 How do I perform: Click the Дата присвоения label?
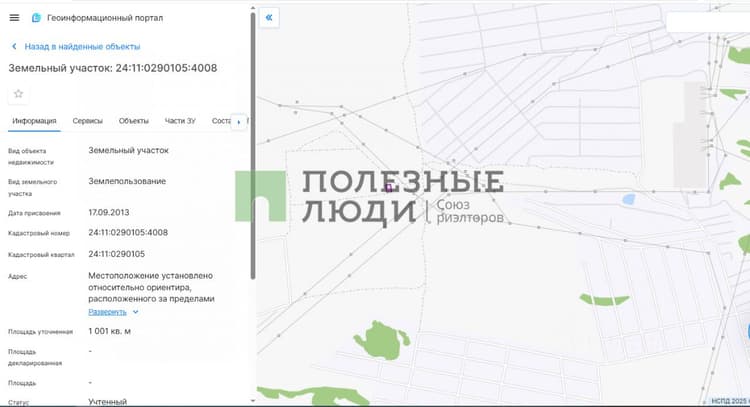pyautogui.click(x=34, y=213)
